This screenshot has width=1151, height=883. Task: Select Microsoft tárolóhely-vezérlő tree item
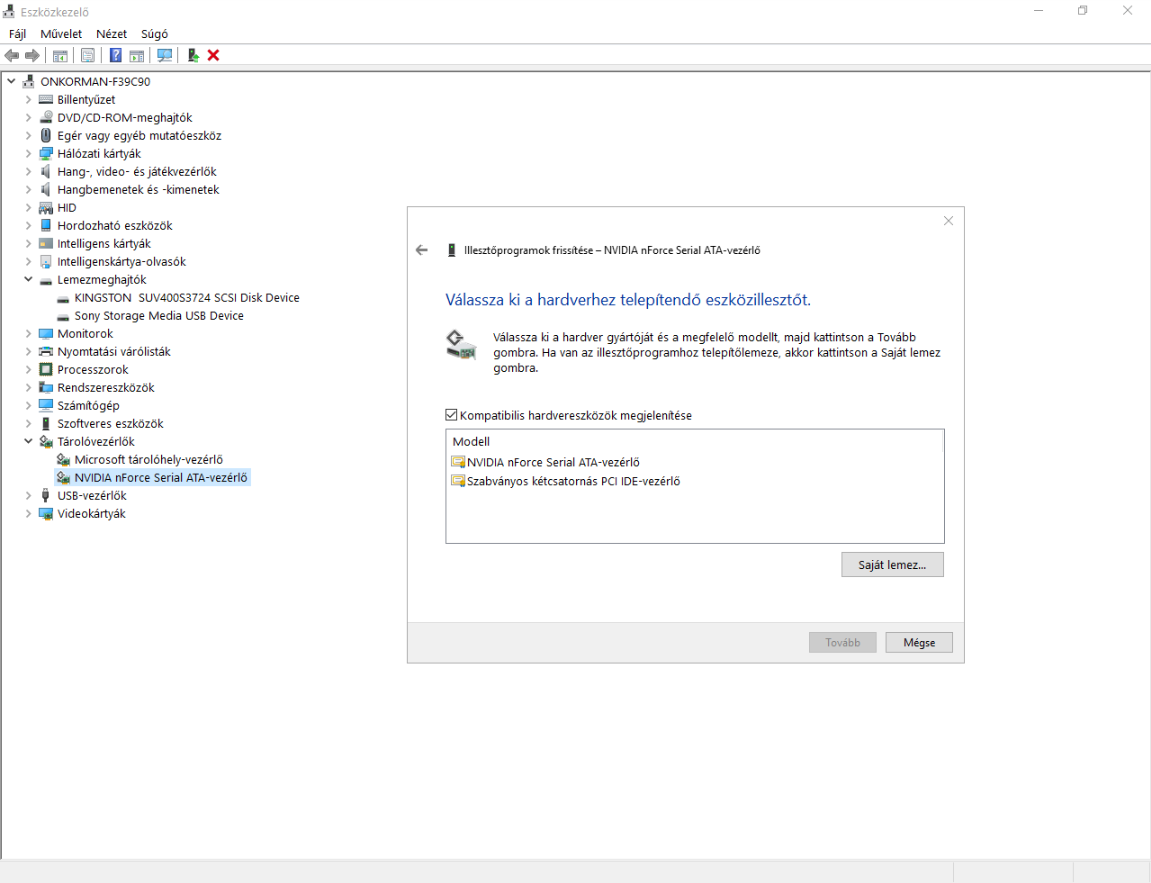[148, 459]
